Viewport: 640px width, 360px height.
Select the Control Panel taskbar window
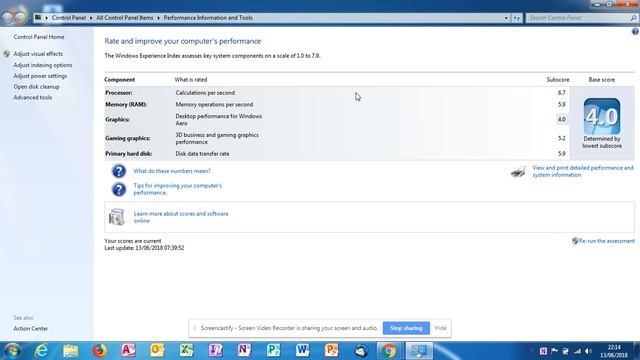(x=419, y=351)
